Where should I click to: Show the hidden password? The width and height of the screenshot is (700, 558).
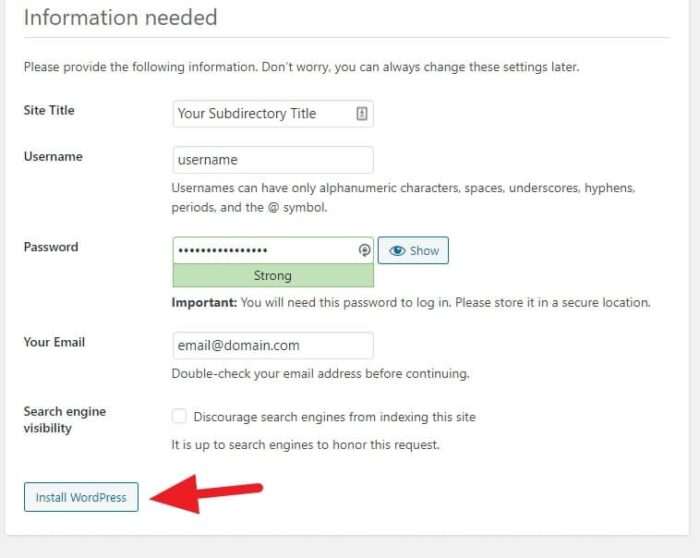point(413,250)
